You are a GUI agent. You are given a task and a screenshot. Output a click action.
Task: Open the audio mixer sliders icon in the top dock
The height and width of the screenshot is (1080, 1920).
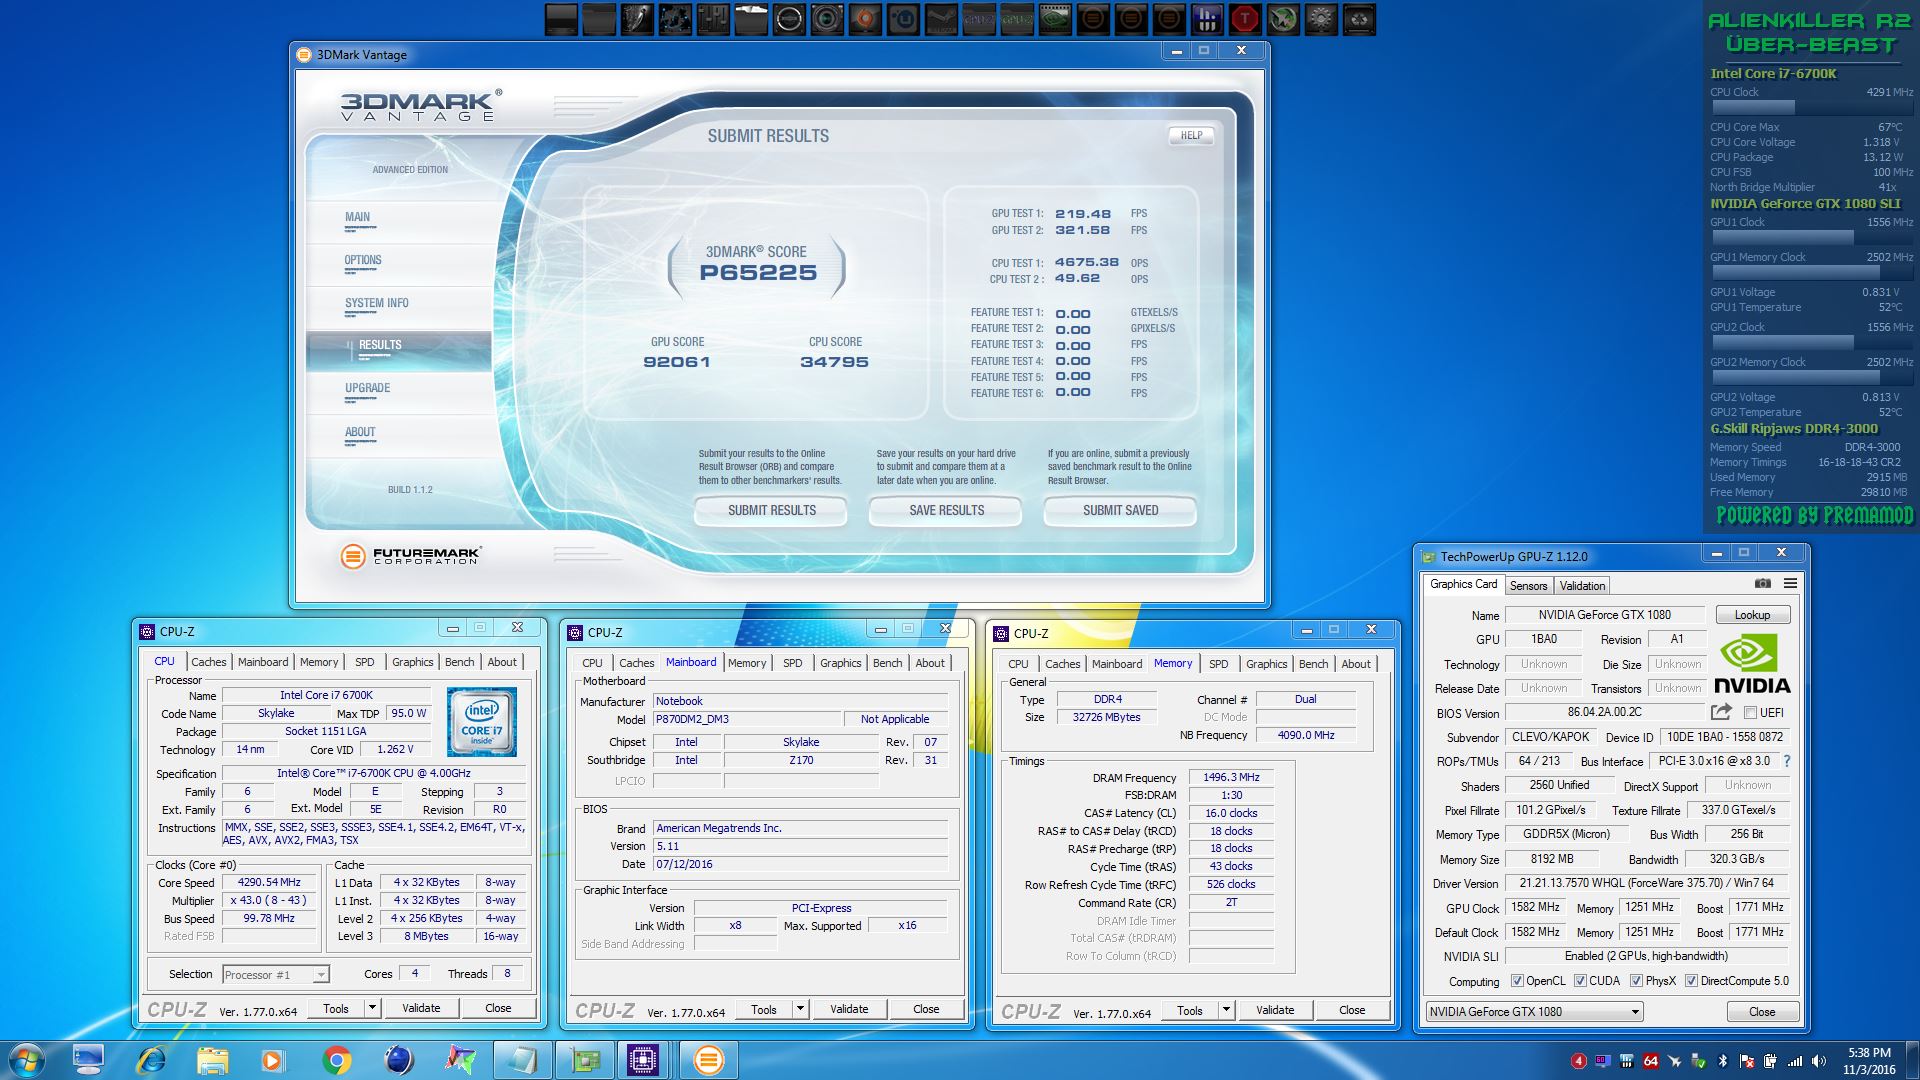pyautogui.click(x=714, y=19)
